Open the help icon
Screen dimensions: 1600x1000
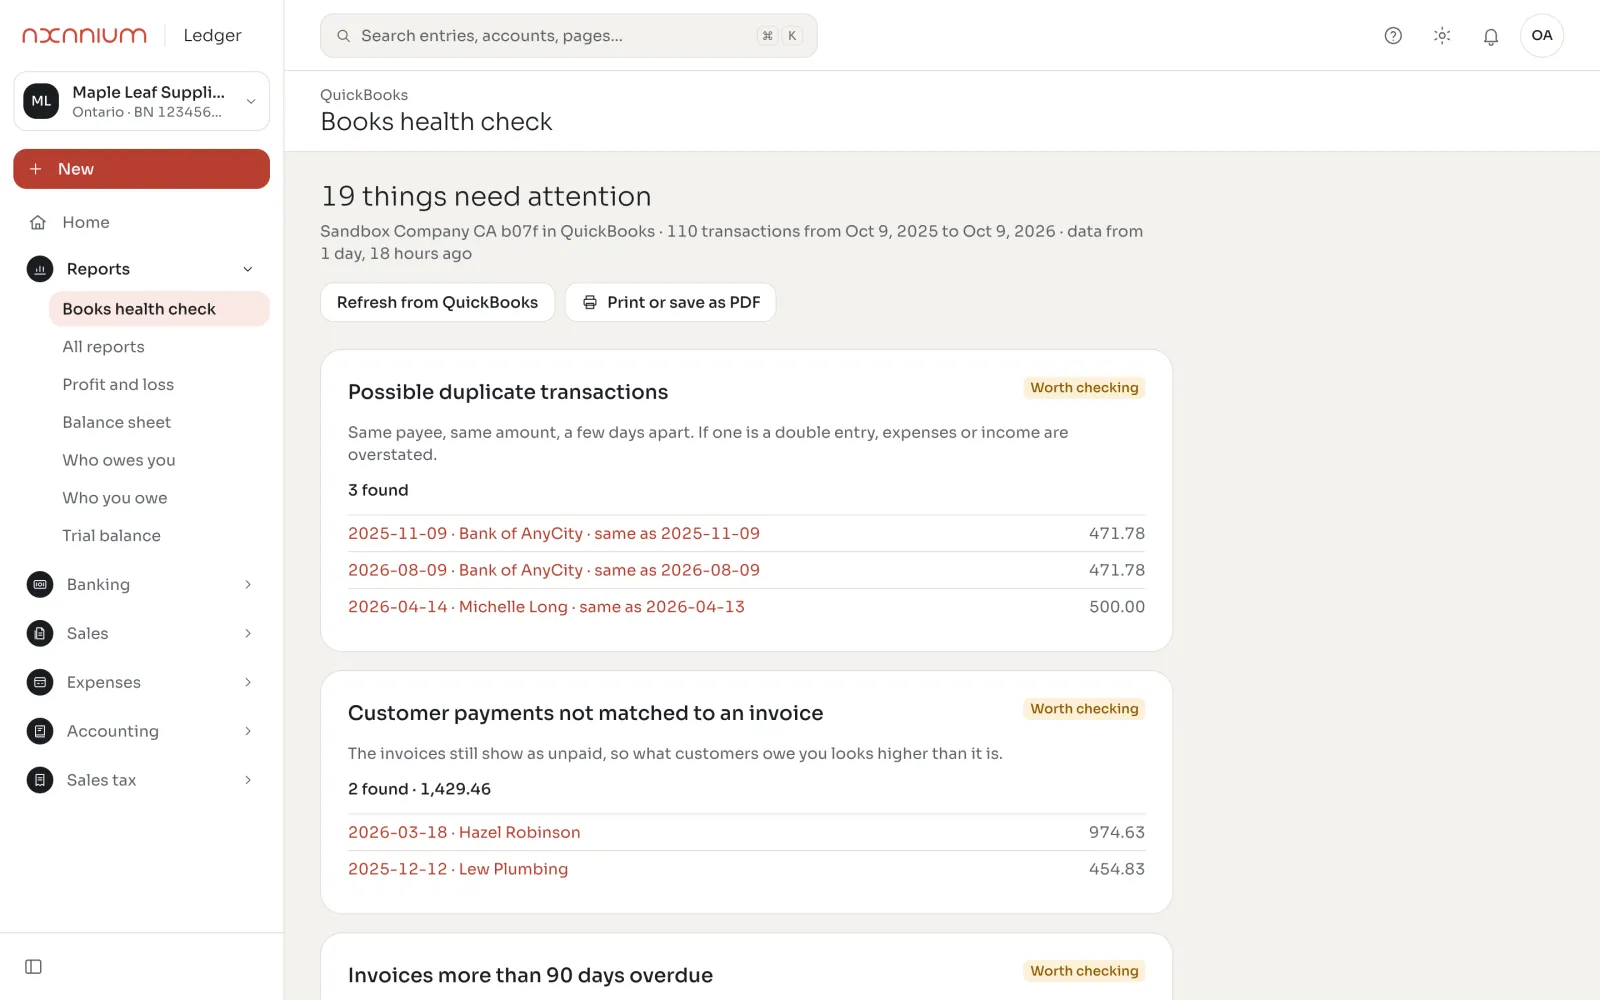tap(1393, 36)
